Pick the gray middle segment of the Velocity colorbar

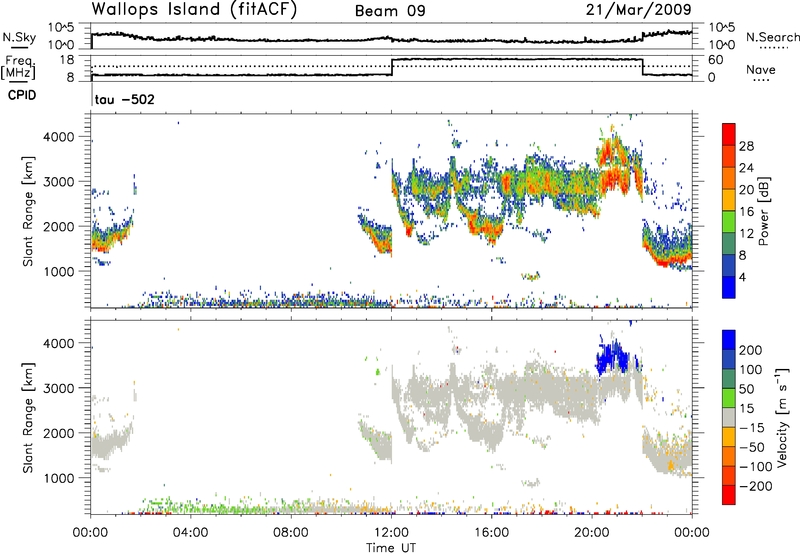tap(729, 417)
